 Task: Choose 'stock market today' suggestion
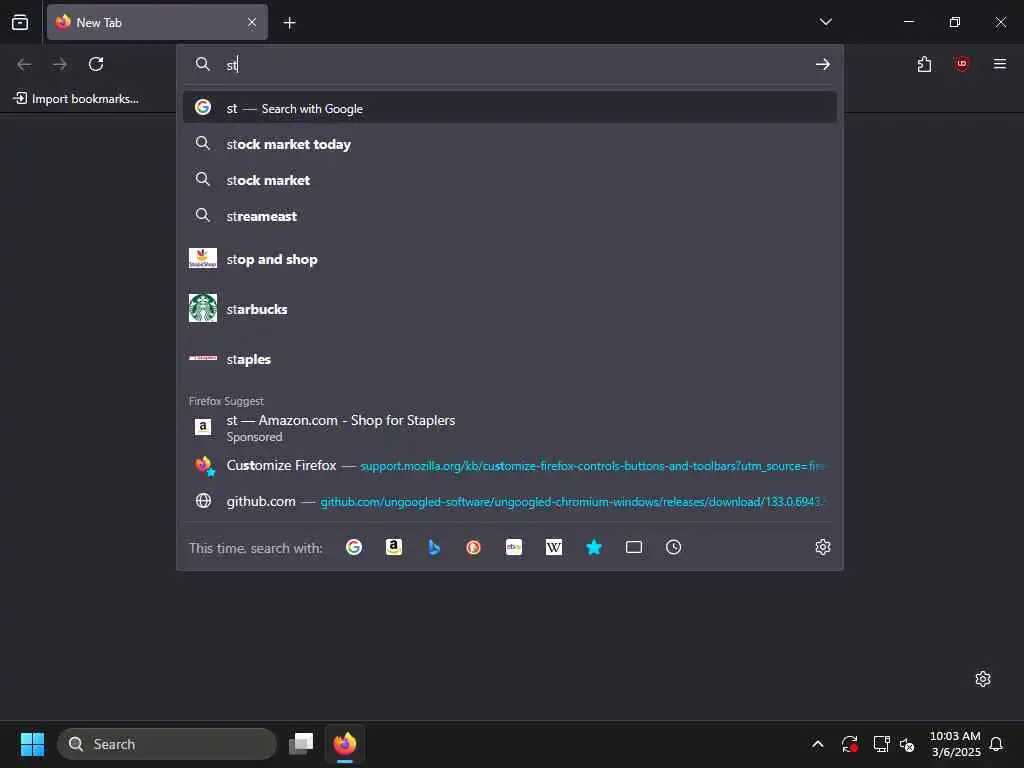(509, 144)
